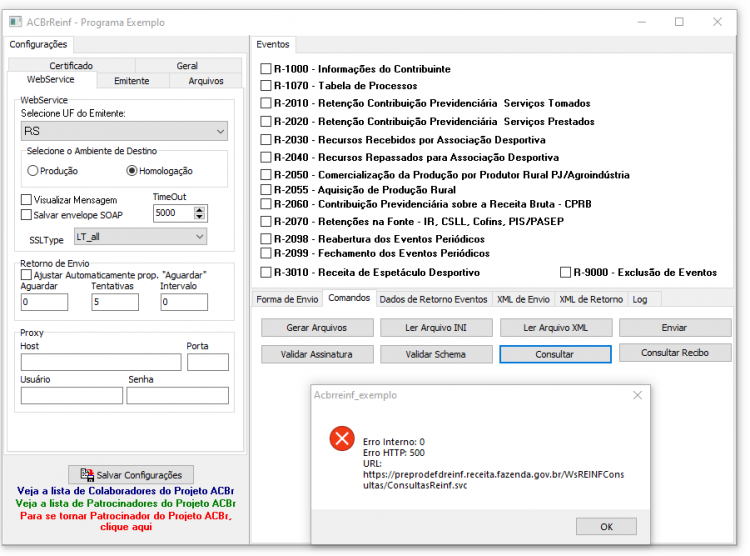
Task: Focus the Proxy Porta field
Action: click(x=208, y=362)
